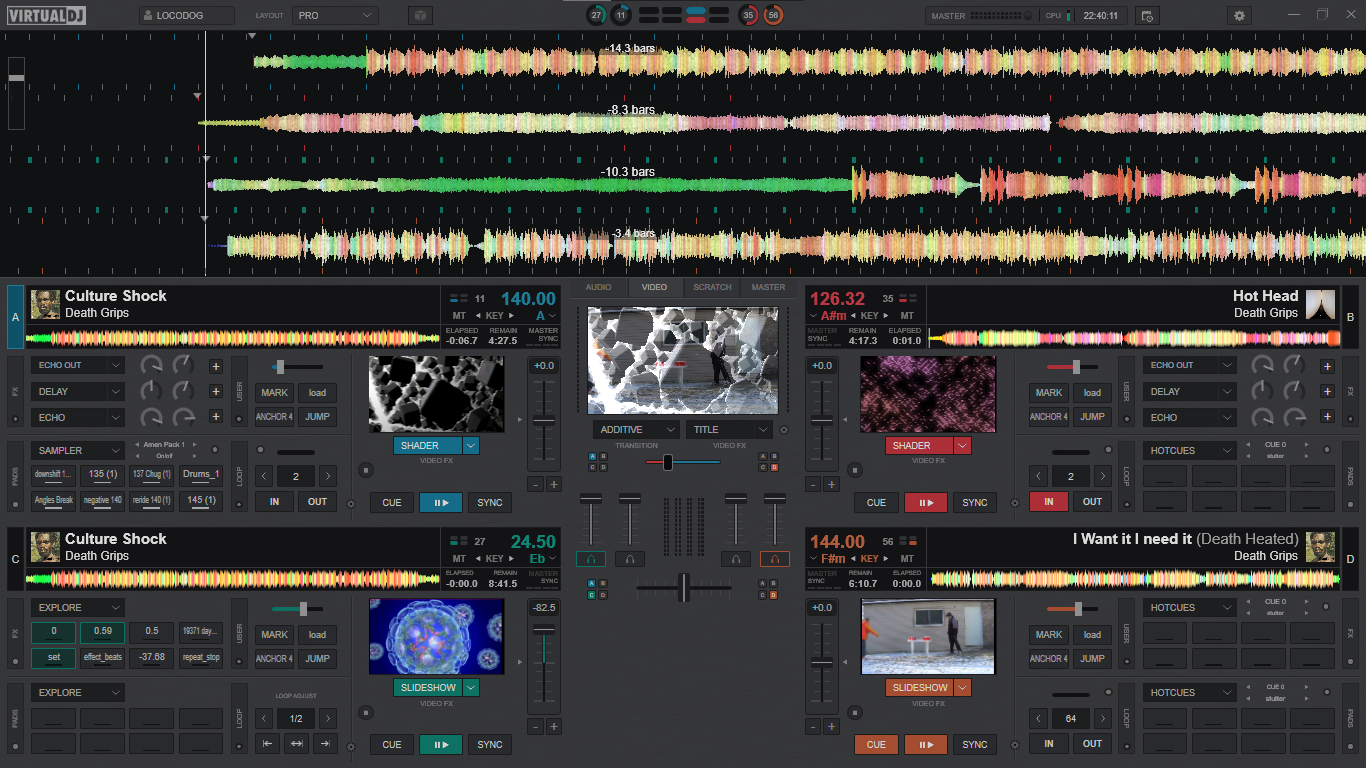The width and height of the screenshot is (1367, 769).
Task: Click deck A stop button near video preview
Action: [x=366, y=470]
